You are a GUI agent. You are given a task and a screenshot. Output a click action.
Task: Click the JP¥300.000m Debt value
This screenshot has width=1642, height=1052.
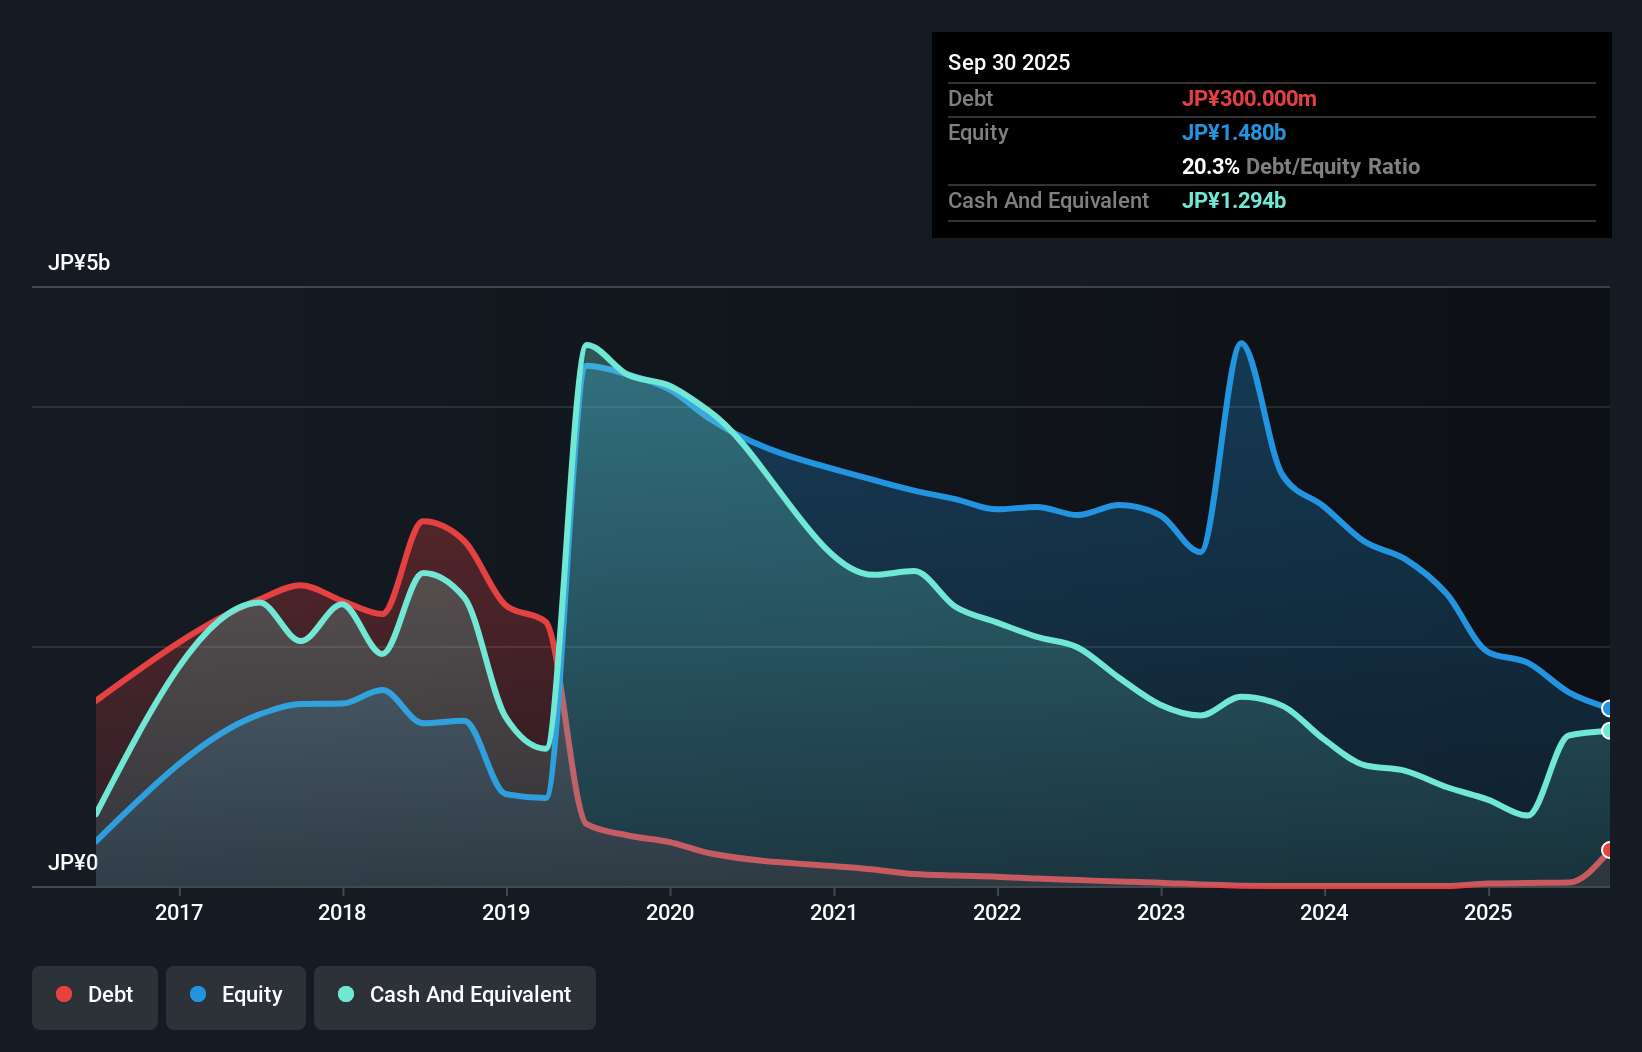pos(1250,98)
